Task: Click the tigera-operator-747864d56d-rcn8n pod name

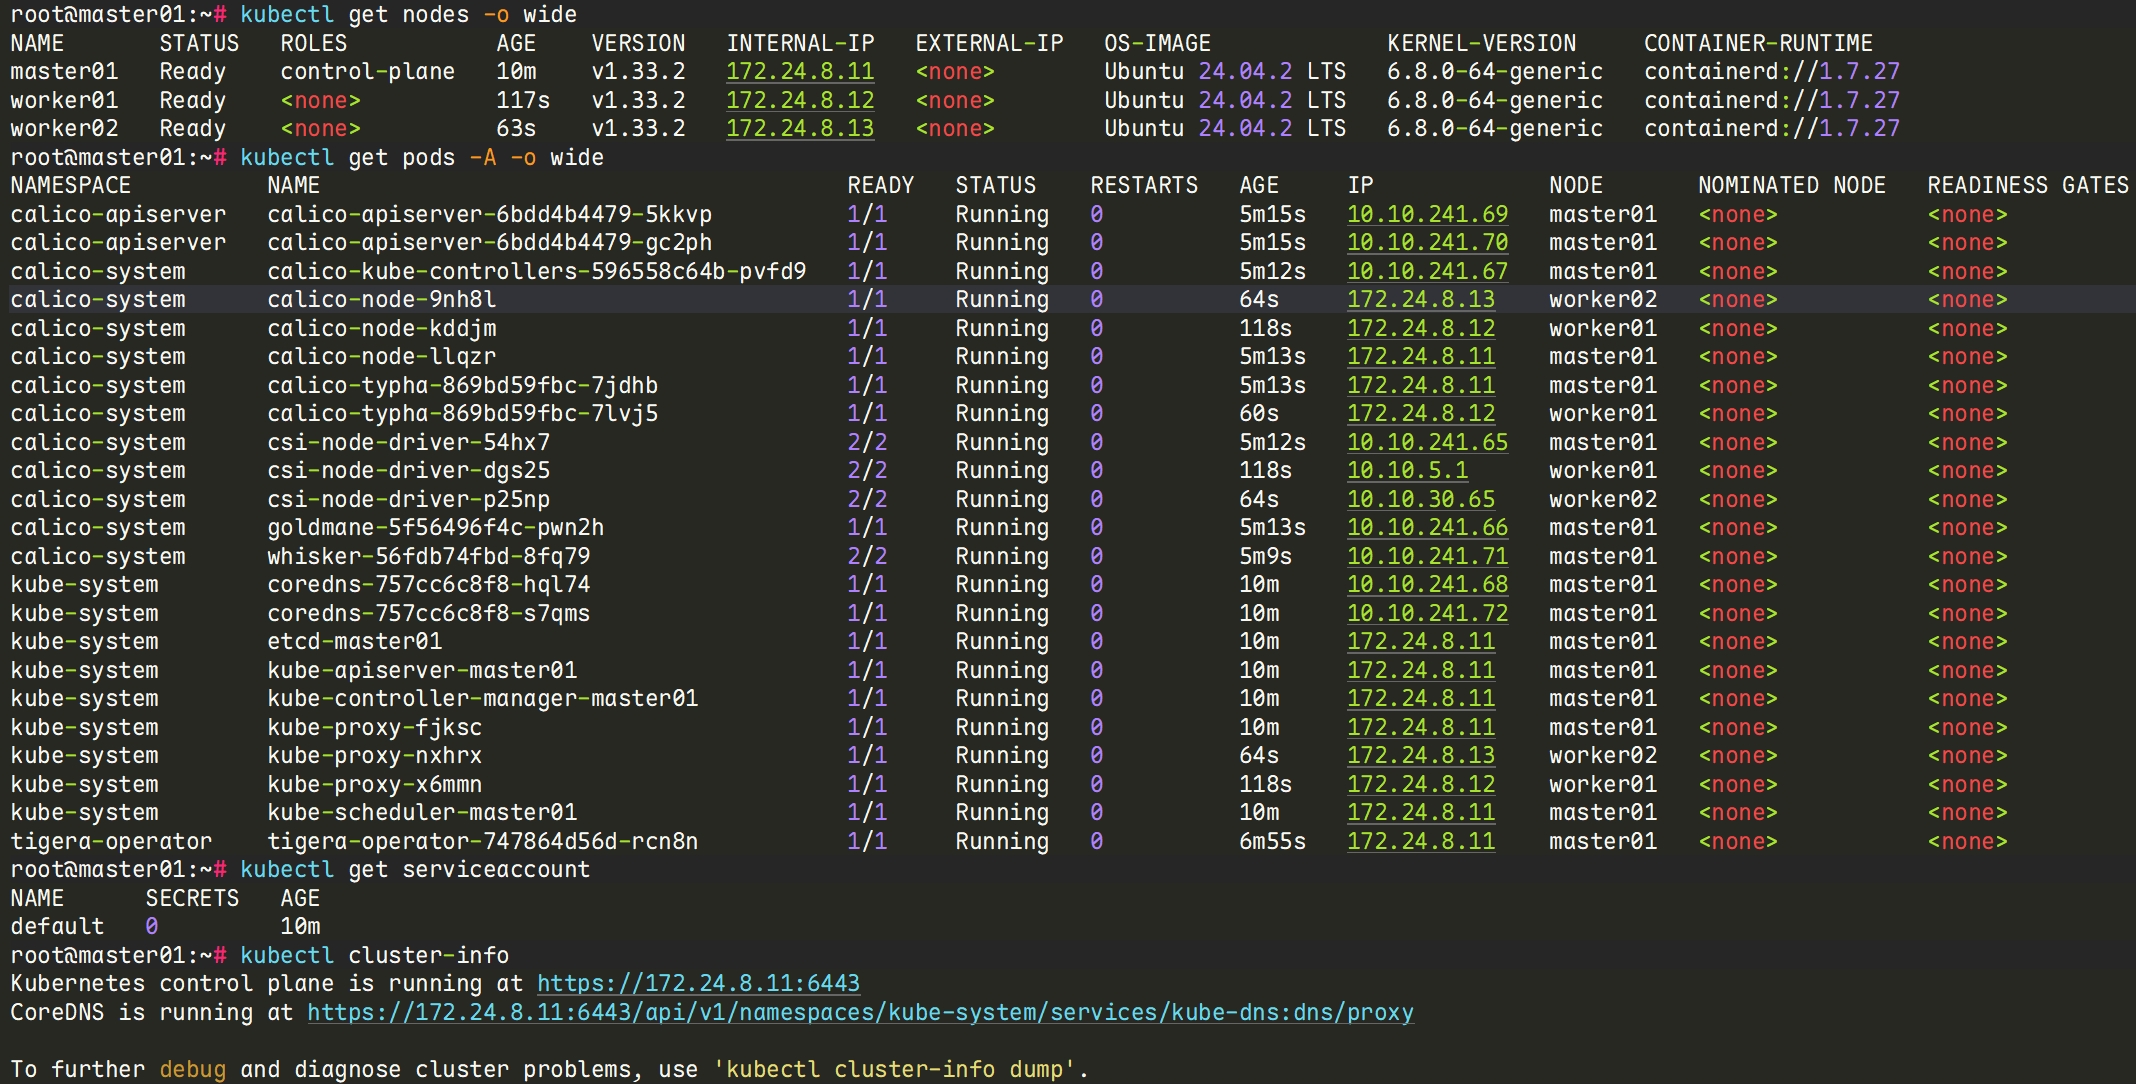Action: coord(482,841)
